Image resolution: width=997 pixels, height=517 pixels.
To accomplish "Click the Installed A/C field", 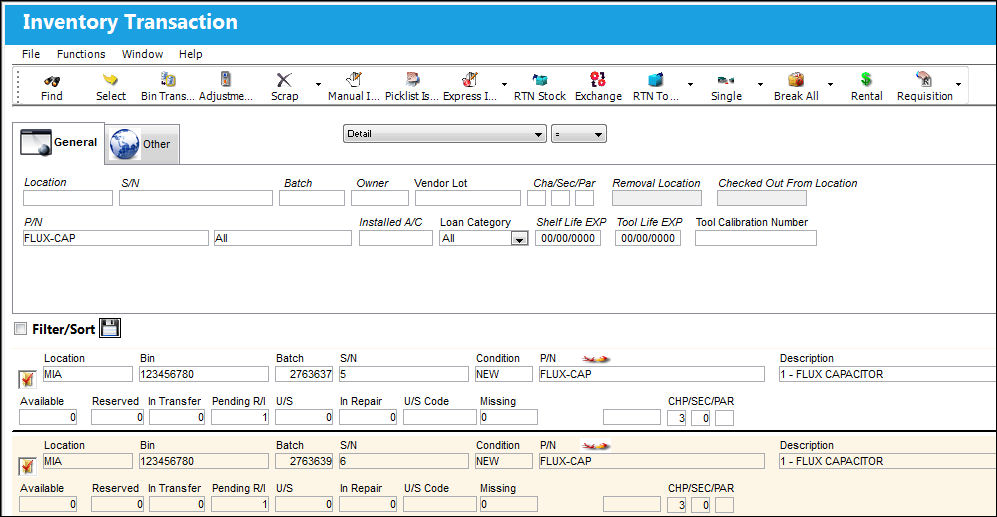I will (395, 238).
